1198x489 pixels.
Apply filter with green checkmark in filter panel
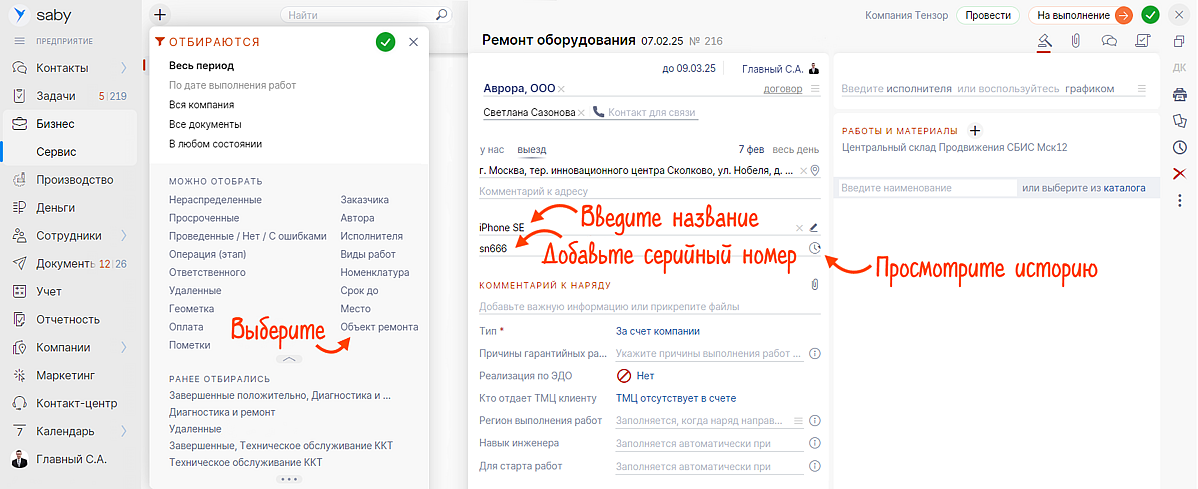click(x=385, y=42)
